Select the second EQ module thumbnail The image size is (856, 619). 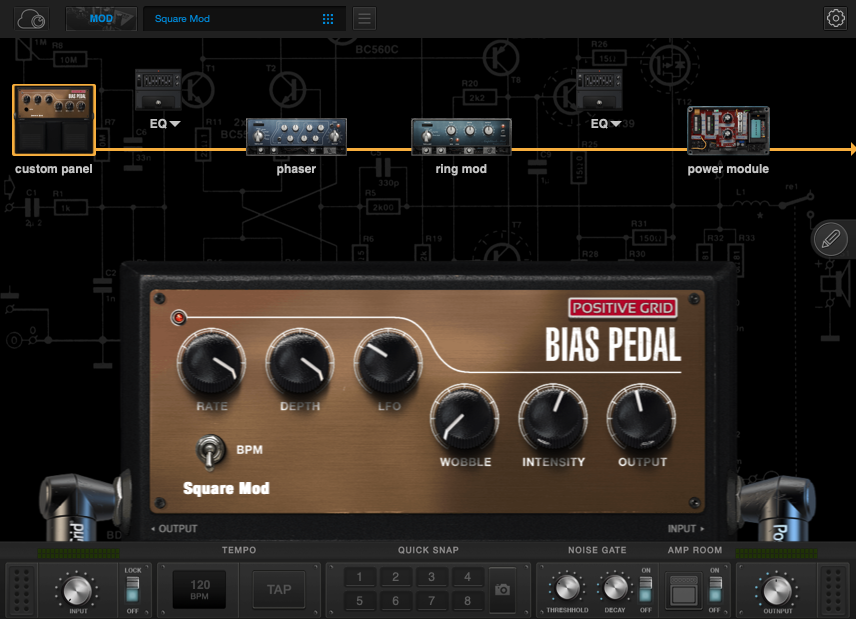tap(599, 90)
